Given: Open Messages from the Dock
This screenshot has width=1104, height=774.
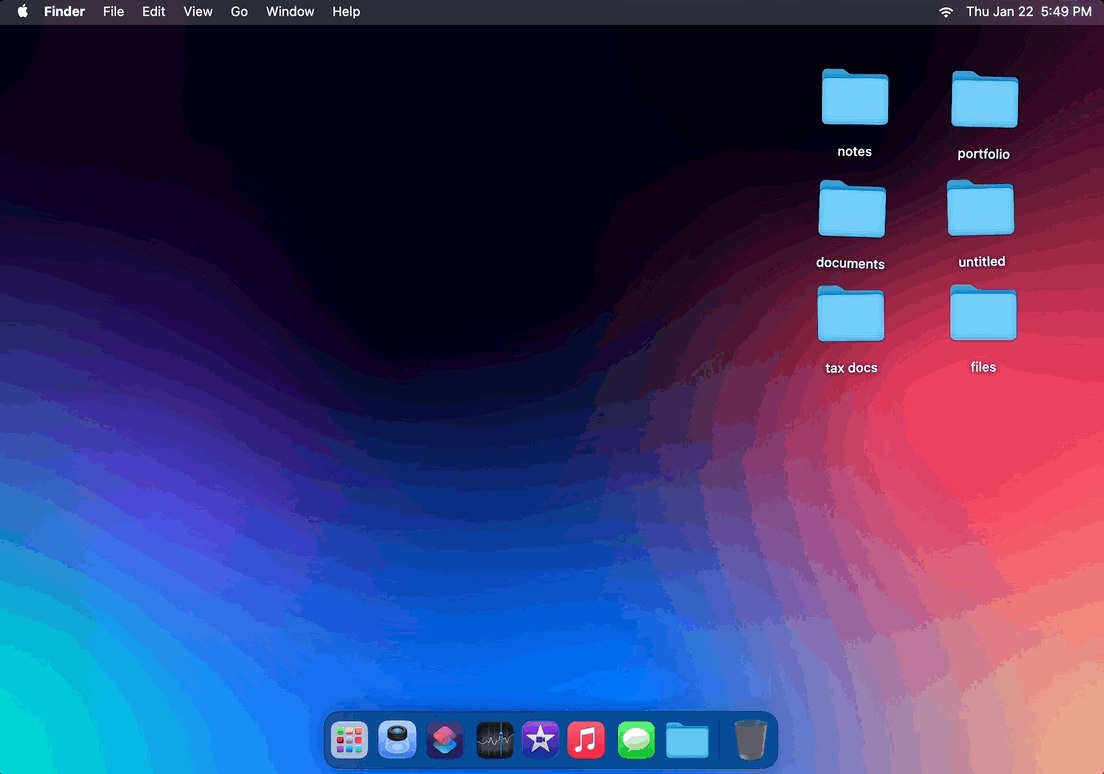Looking at the screenshot, I should [636, 740].
